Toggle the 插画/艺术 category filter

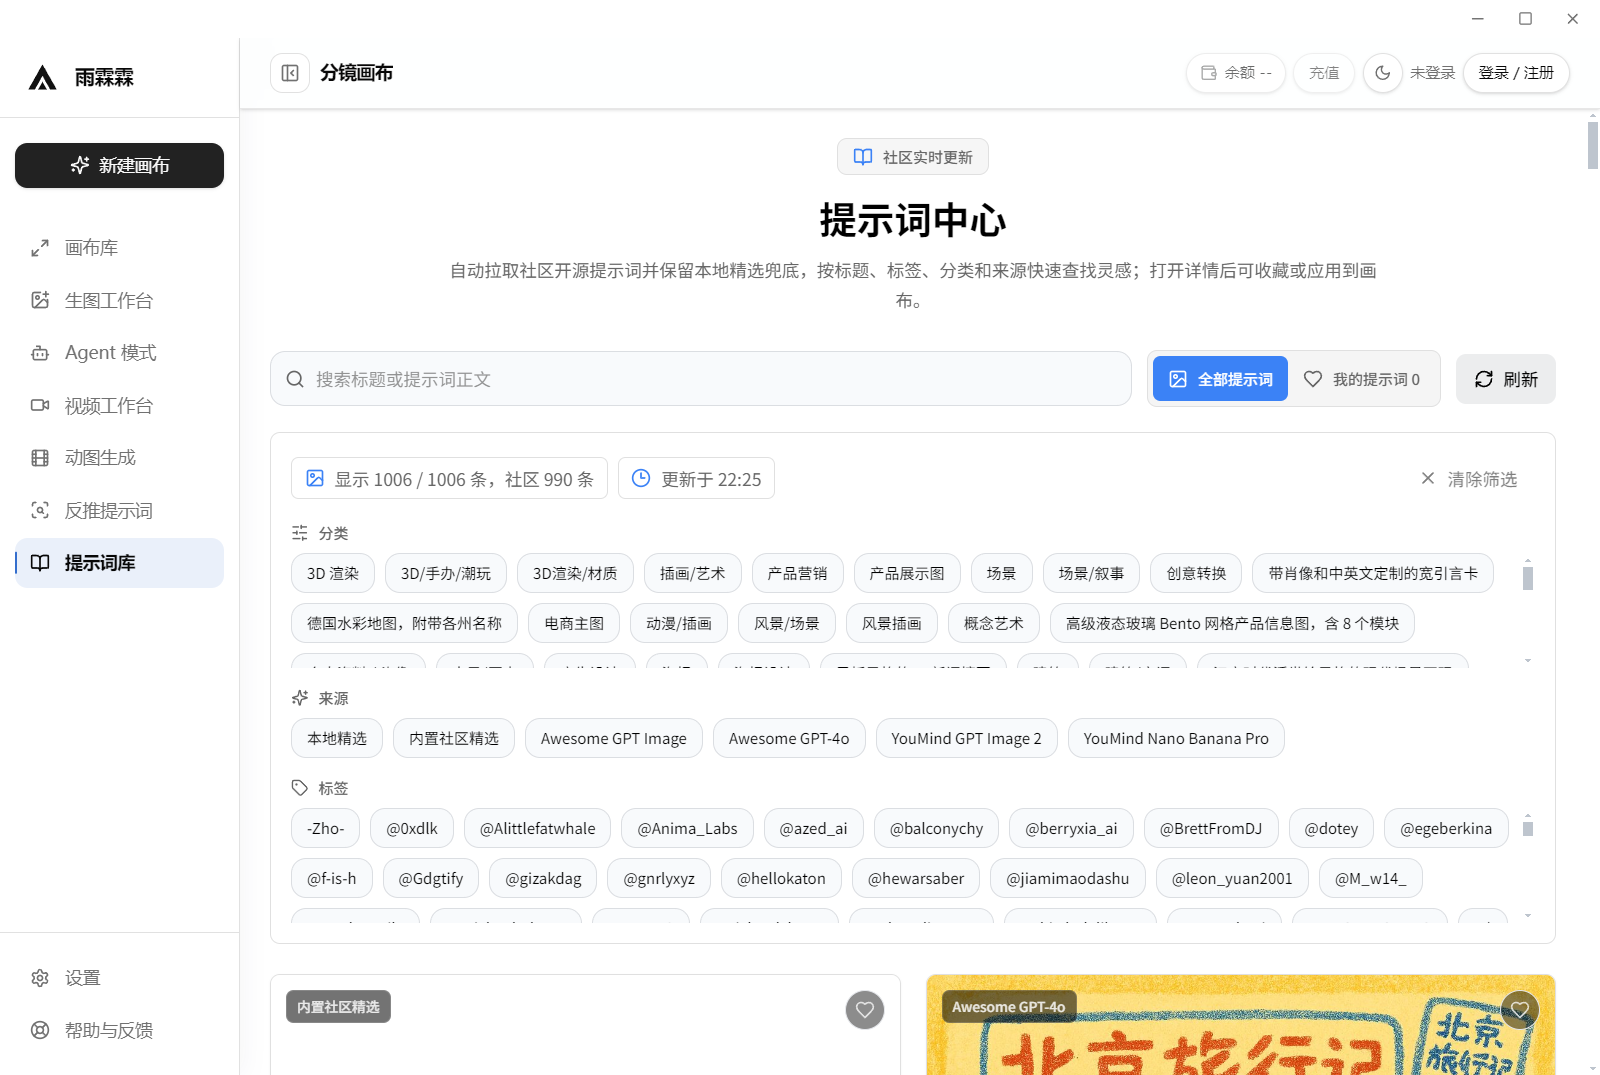(693, 573)
